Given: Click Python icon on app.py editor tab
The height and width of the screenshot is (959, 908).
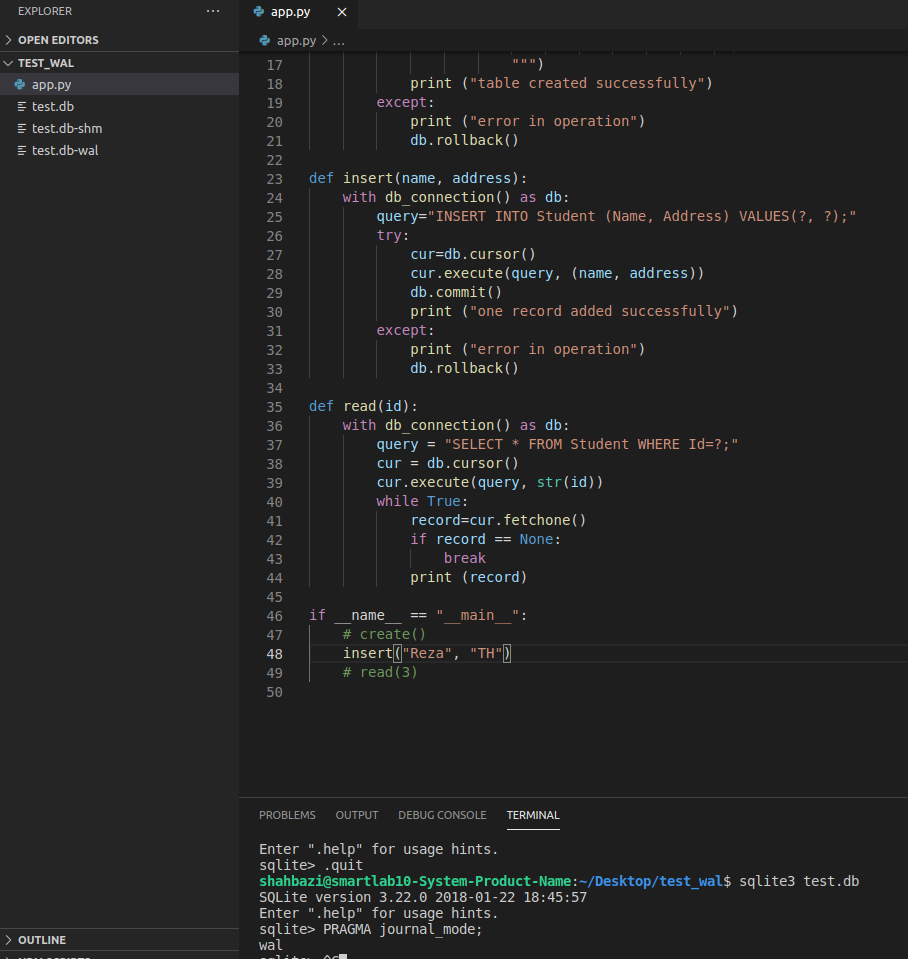Looking at the screenshot, I should (x=260, y=13).
